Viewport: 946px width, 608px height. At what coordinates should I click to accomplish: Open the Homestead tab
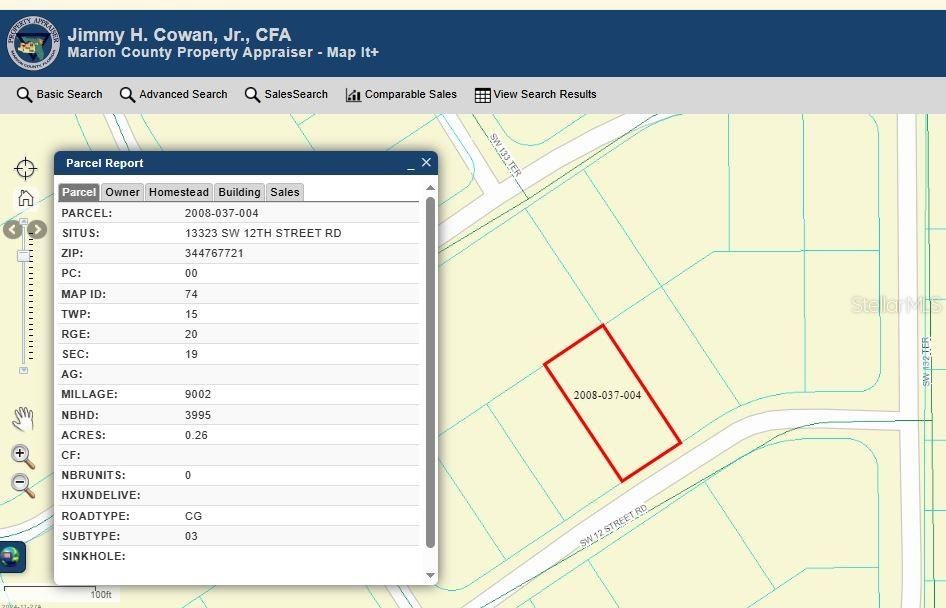[178, 192]
